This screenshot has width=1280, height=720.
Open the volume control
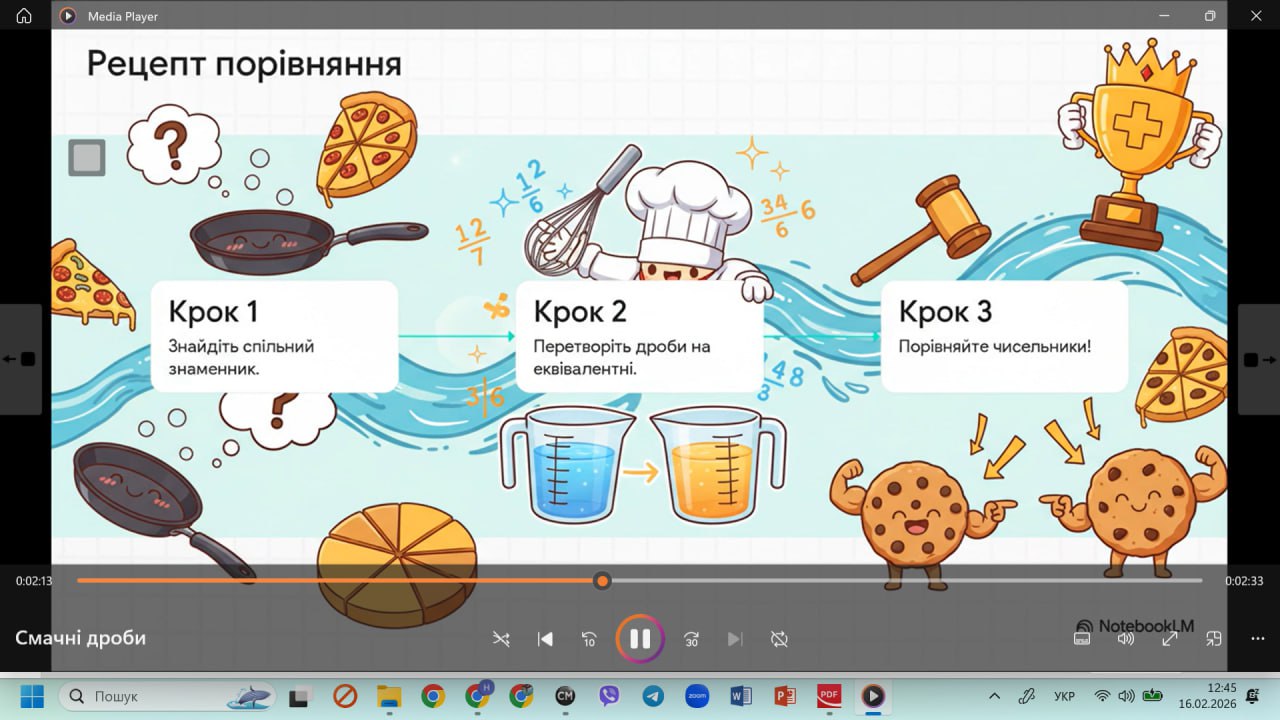point(1126,639)
